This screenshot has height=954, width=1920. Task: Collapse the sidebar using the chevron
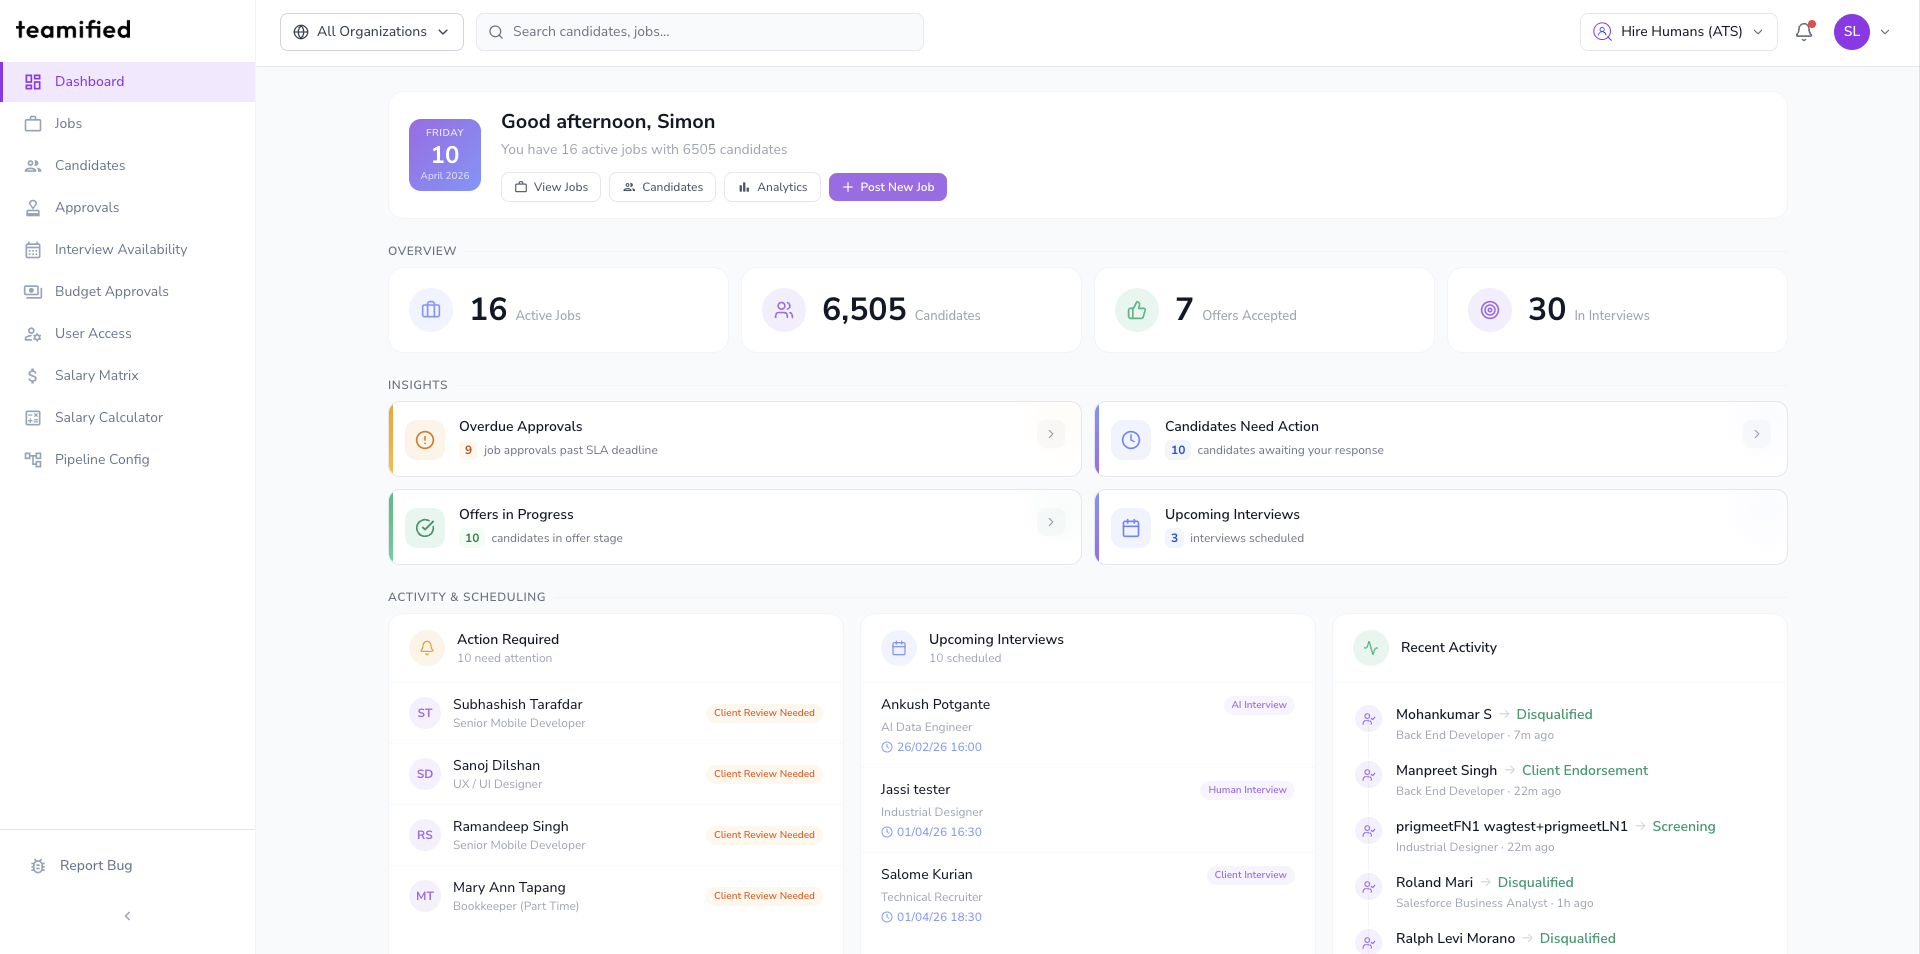[x=127, y=916]
